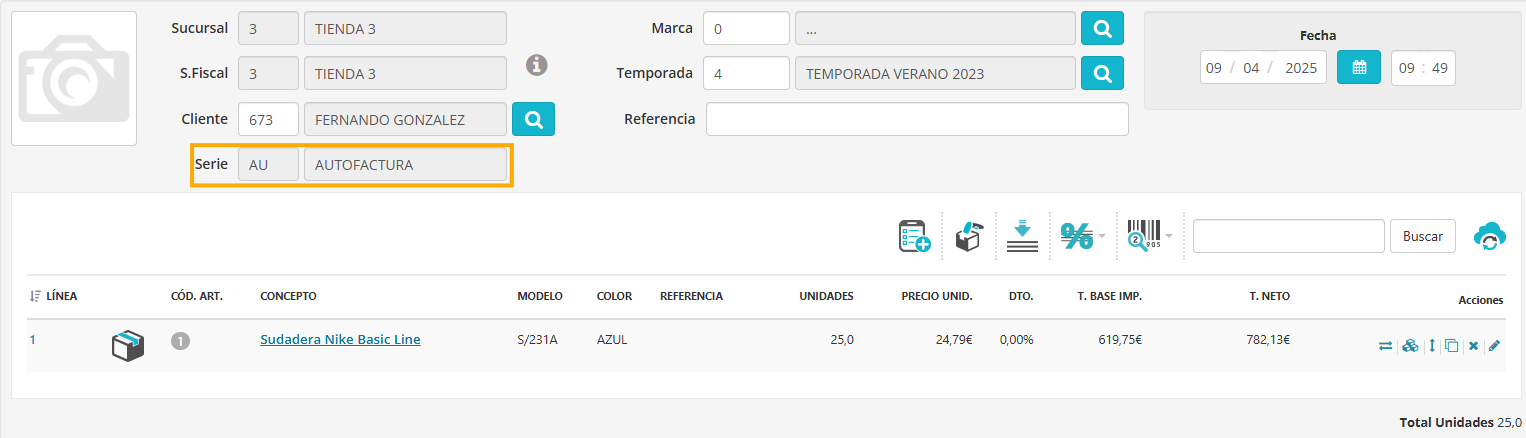Click the vertical move arrow icon

pos(1432,346)
